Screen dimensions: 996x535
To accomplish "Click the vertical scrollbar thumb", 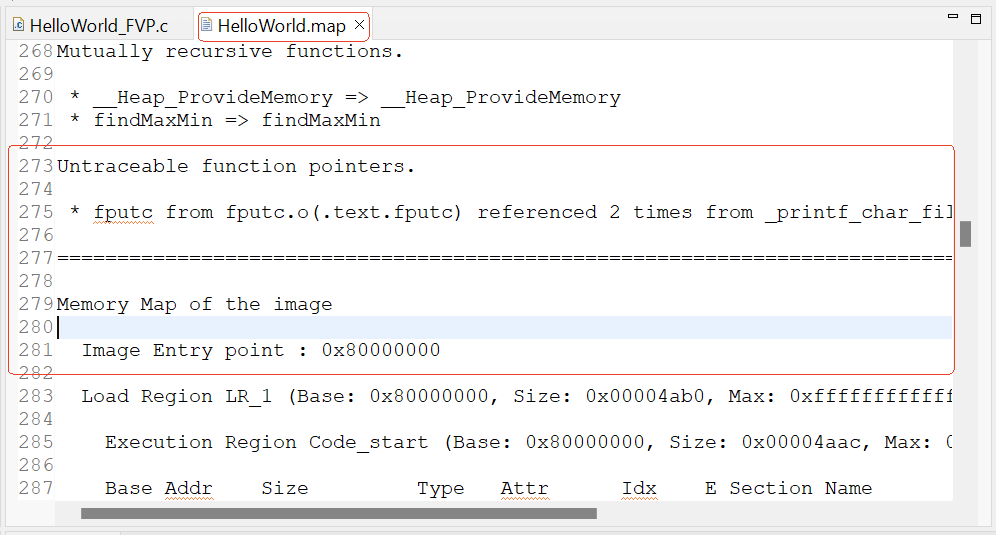I will click(965, 233).
